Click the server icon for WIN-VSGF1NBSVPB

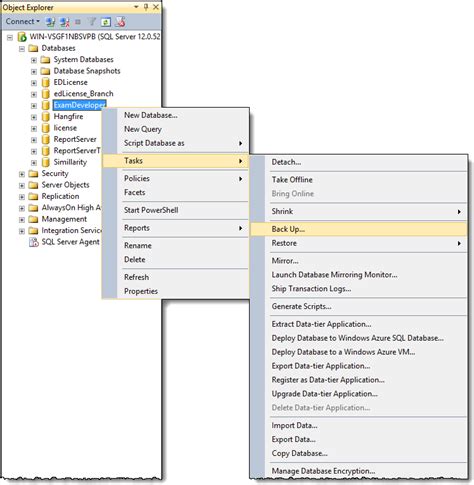point(22,37)
